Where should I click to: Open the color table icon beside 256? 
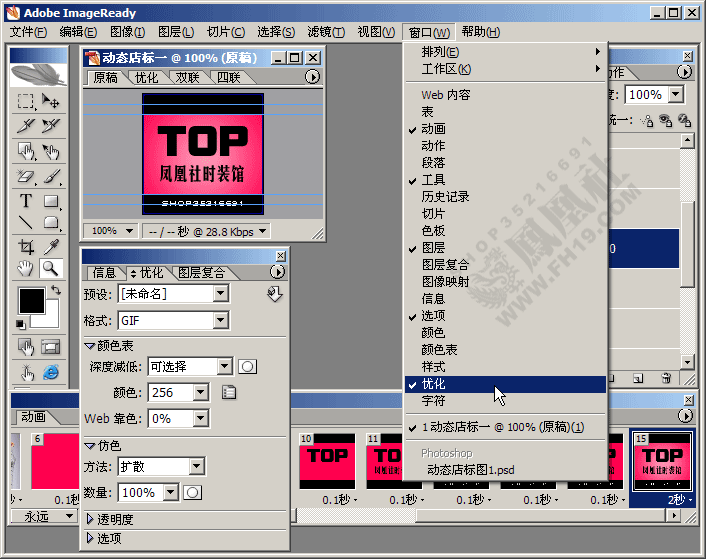pos(229,392)
